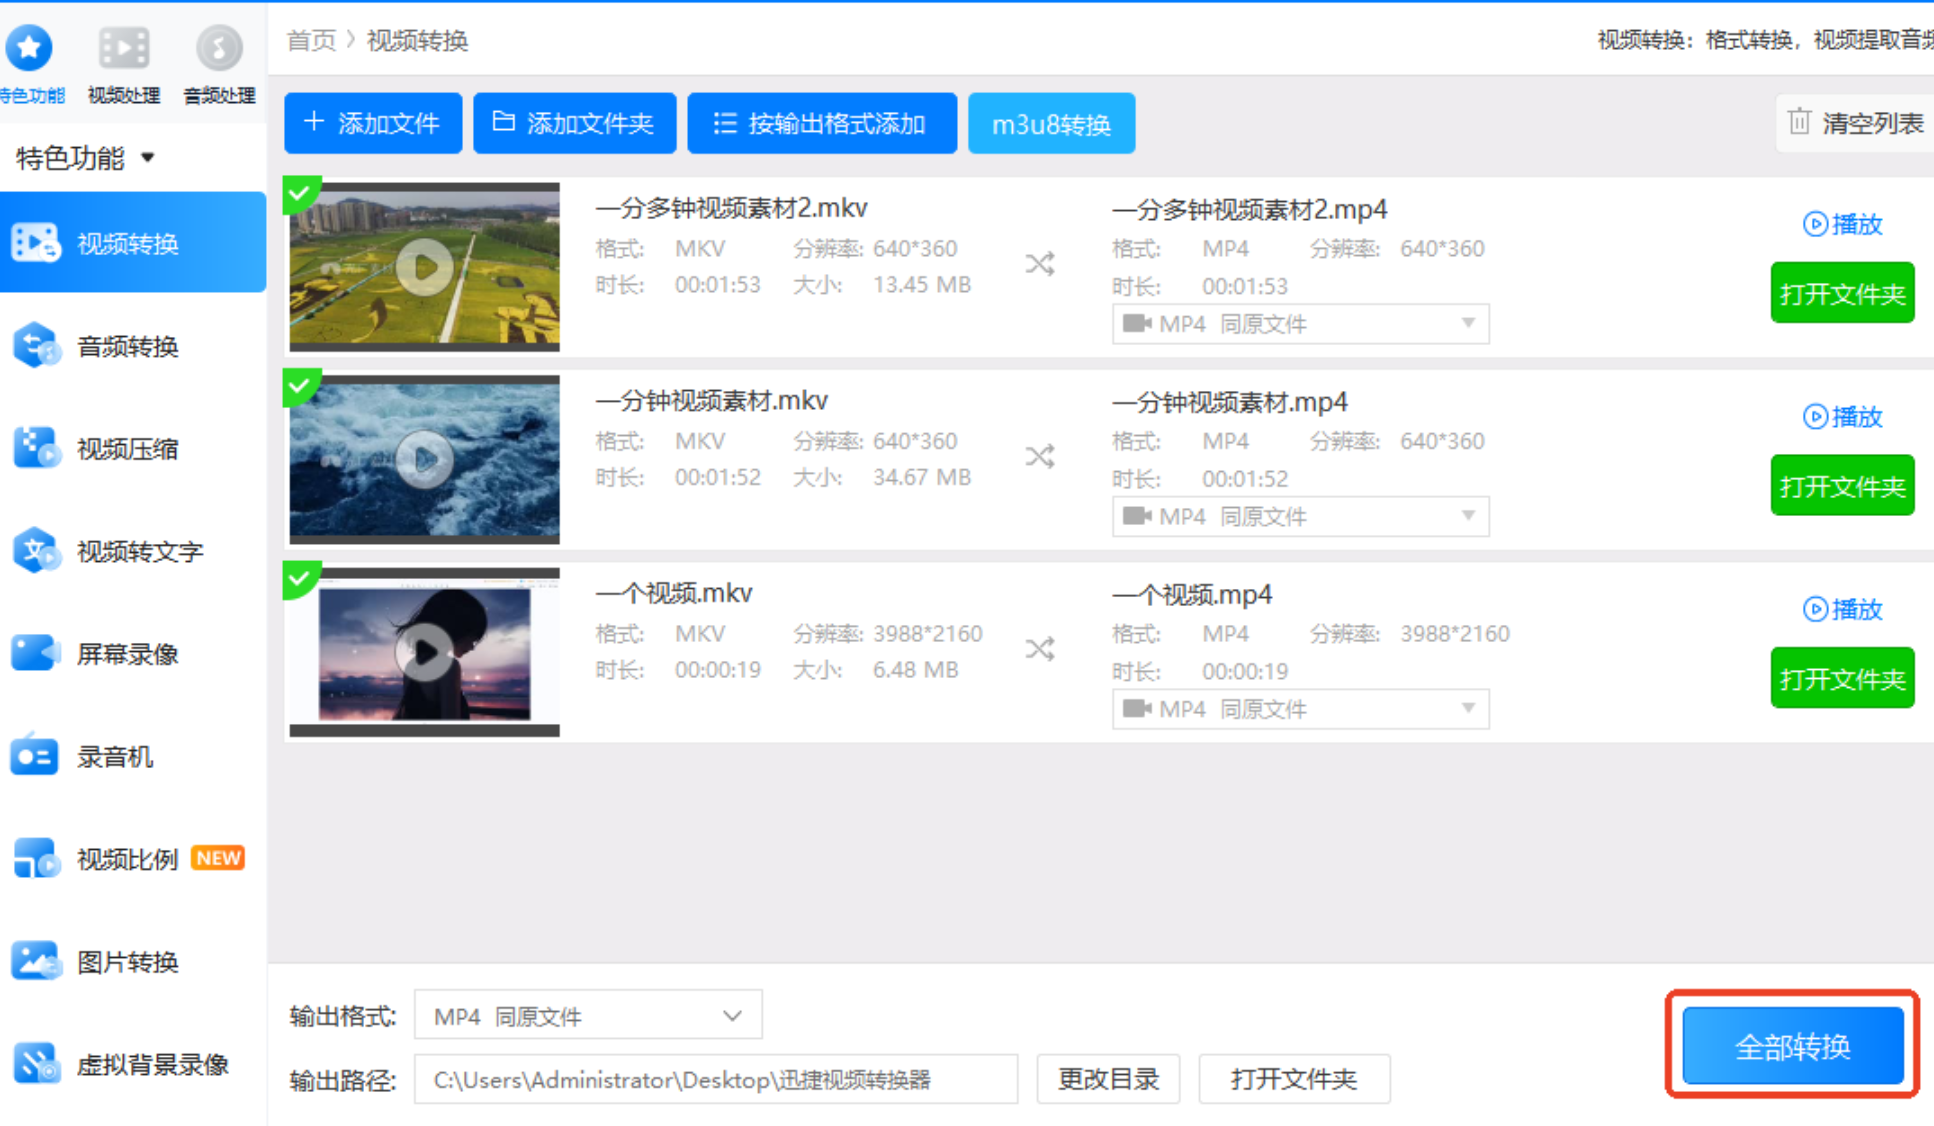Click 播放 for 一分多钟视频素材2.mp4
The height and width of the screenshot is (1126, 1934).
[x=1843, y=224]
